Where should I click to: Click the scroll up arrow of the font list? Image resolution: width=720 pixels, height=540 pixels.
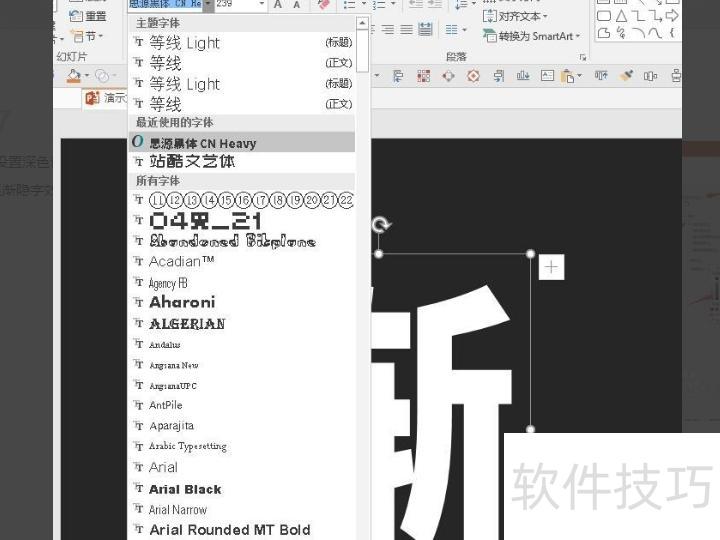tap(362, 23)
